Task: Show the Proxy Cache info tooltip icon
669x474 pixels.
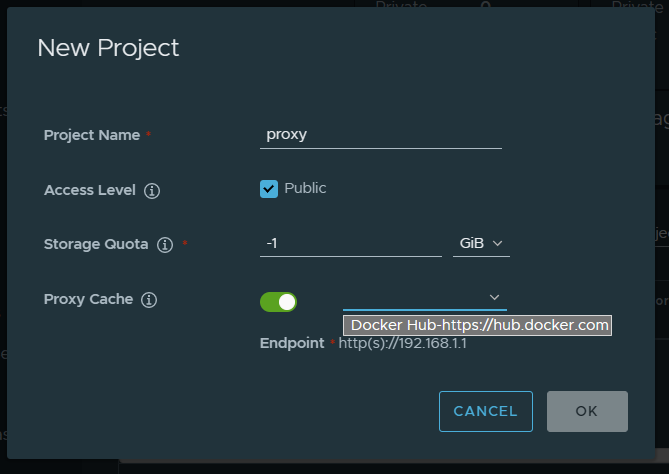Action: 150,299
